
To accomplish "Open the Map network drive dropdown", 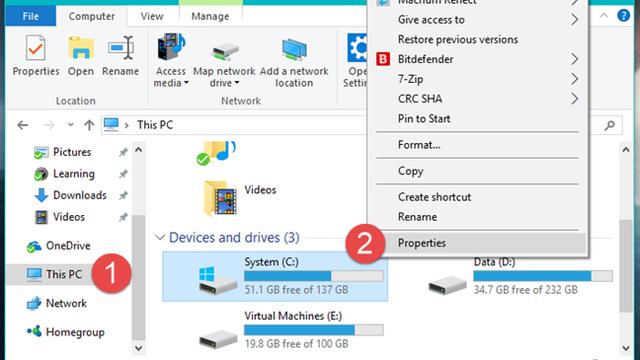I will click(224, 60).
